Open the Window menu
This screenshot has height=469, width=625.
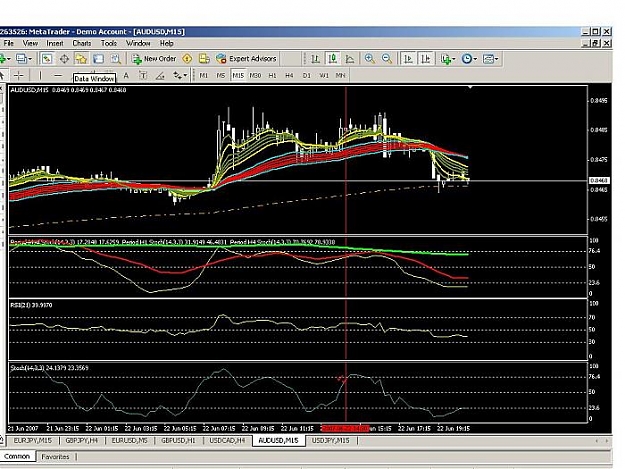point(138,43)
